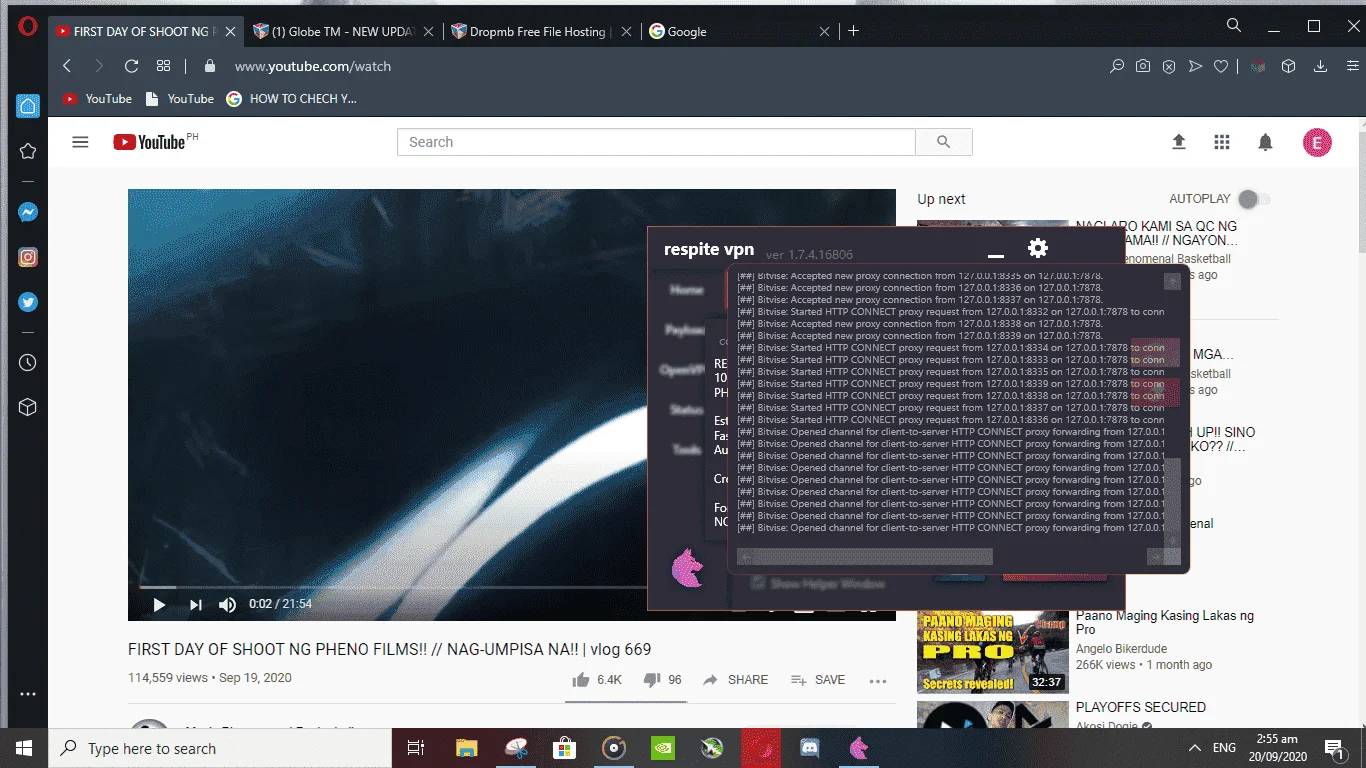Open HOW TO CHECH Y... bookmark
The width and height of the screenshot is (1366, 768).
click(291, 99)
